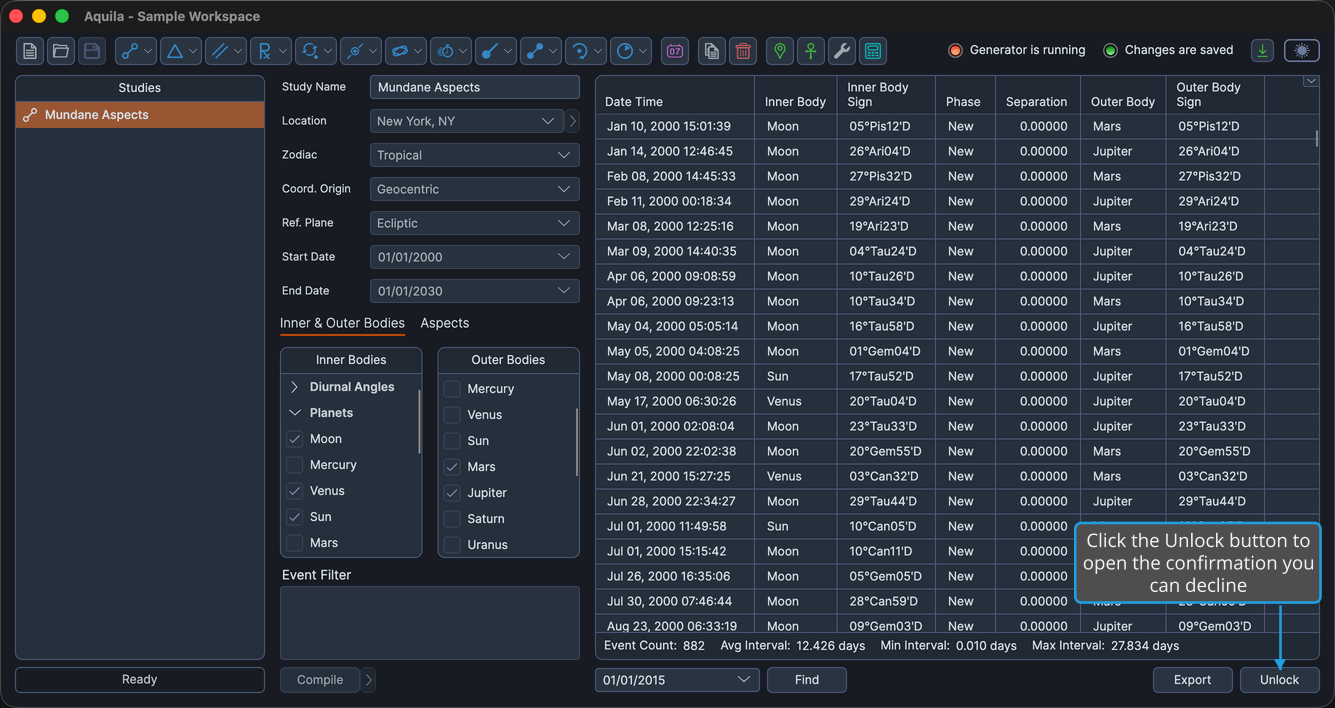Screen dimensions: 1335x708
Task: Uncheck Jupiter in Outer Bodies
Action: coord(452,493)
